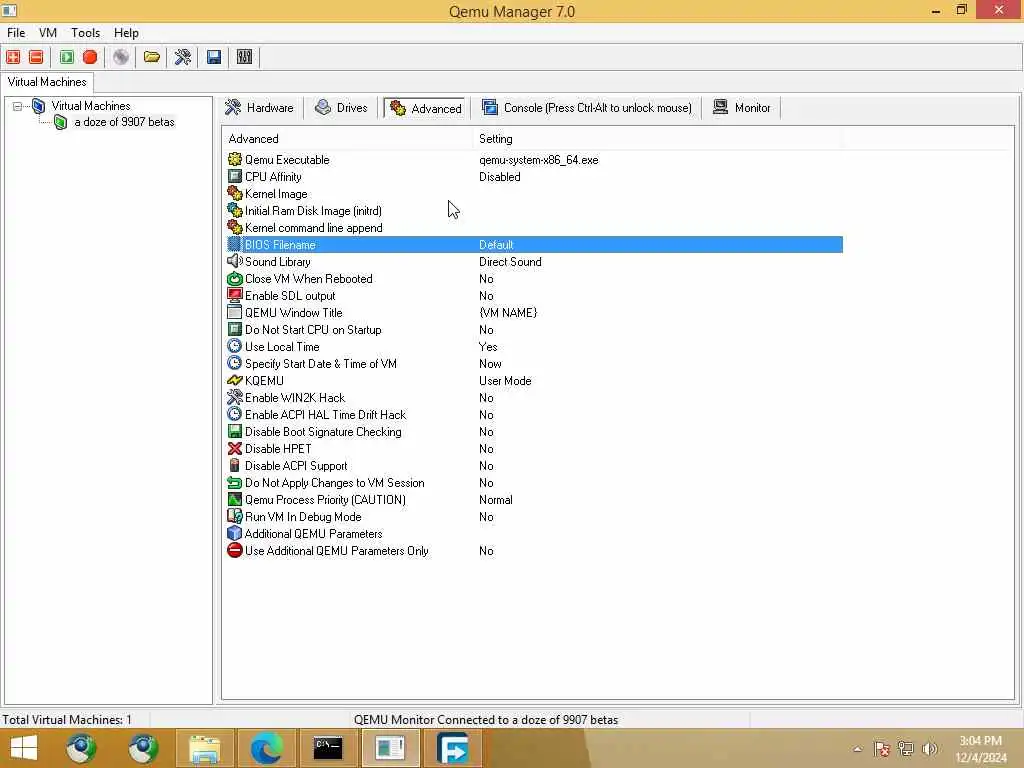Select the Enable ACPI HAL Time Drift Hack row
This screenshot has width=1024, height=768.
[x=534, y=415]
